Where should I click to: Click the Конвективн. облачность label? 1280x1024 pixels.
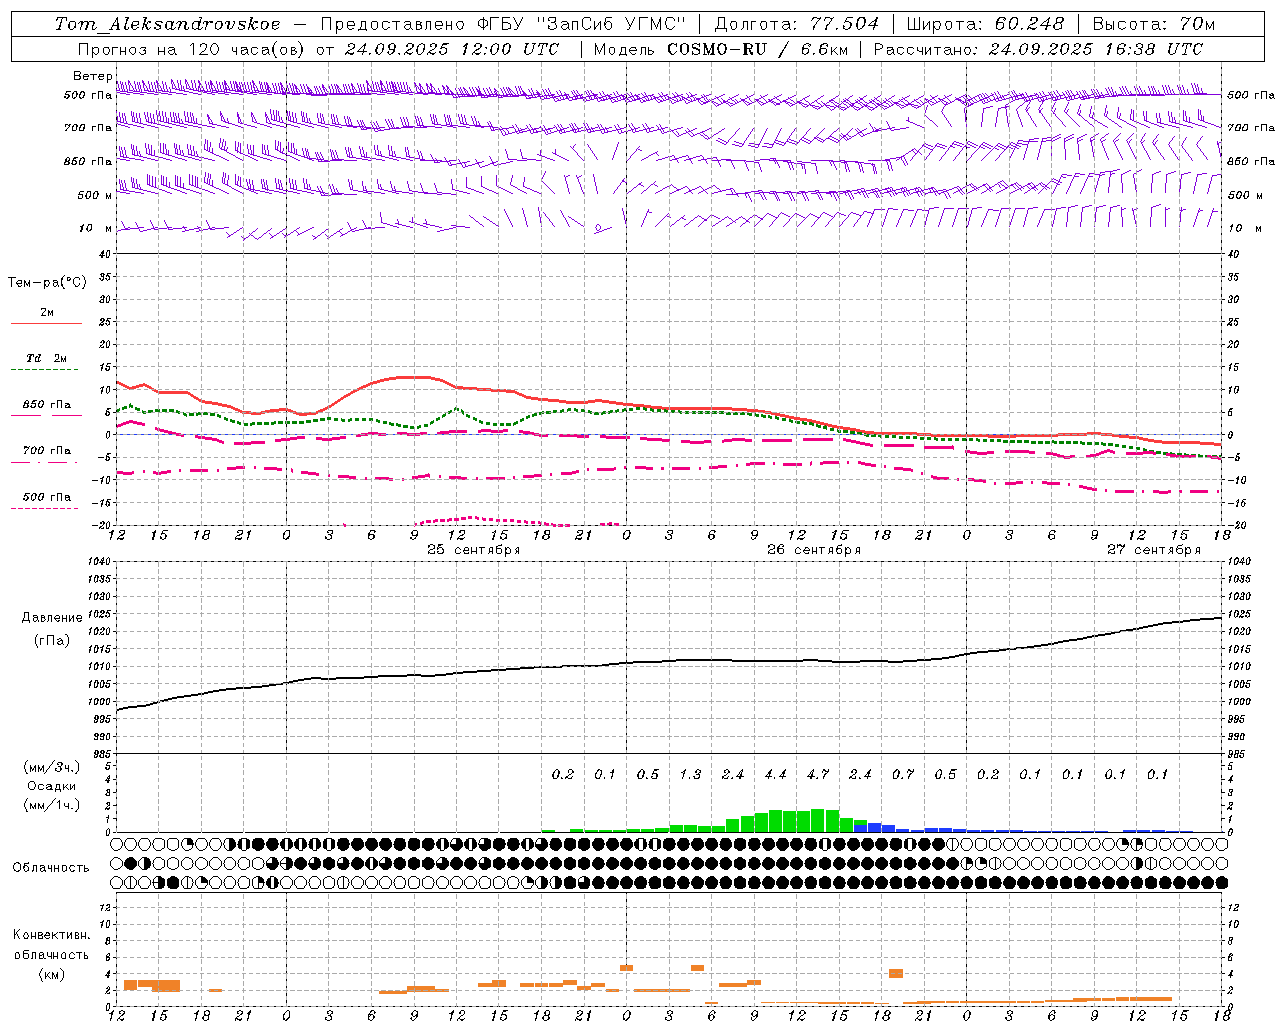[x=51, y=945]
